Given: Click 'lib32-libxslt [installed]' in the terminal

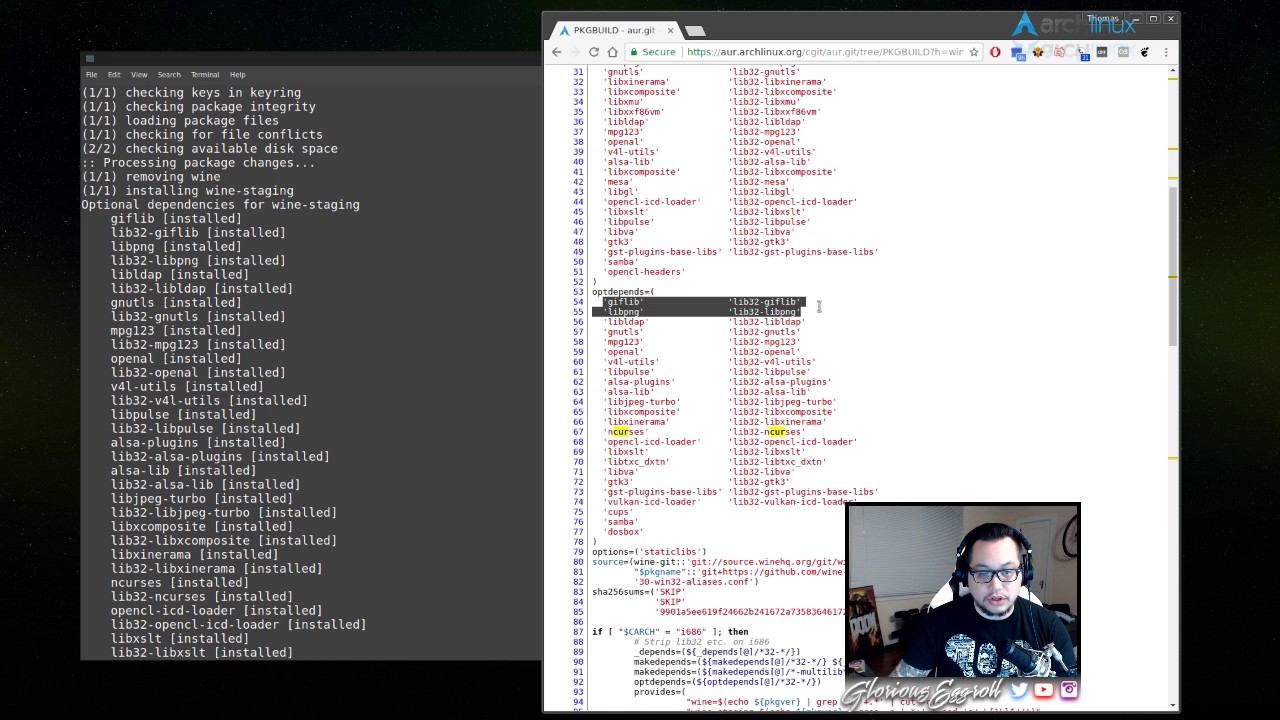Looking at the screenshot, I should (x=202, y=652).
